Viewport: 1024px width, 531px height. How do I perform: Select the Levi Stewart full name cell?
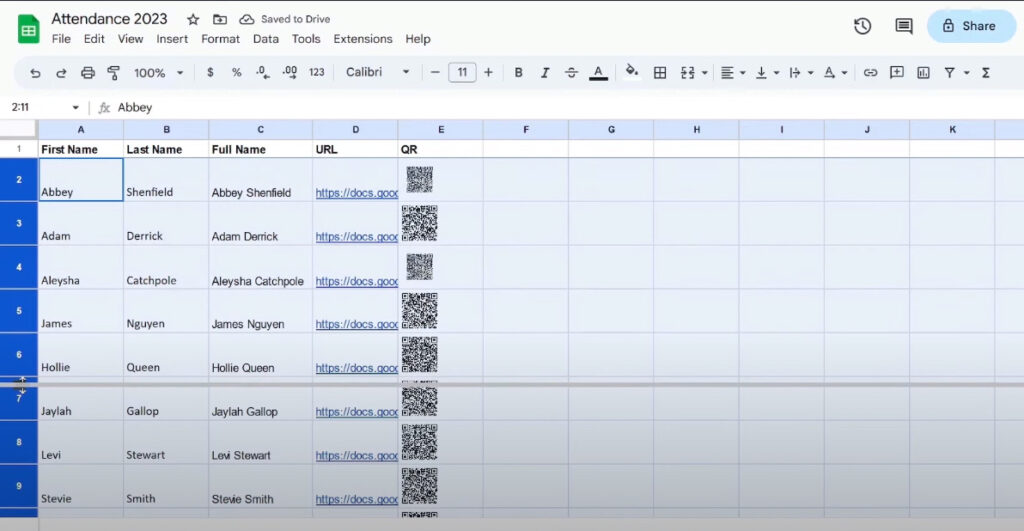click(x=261, y=442)
